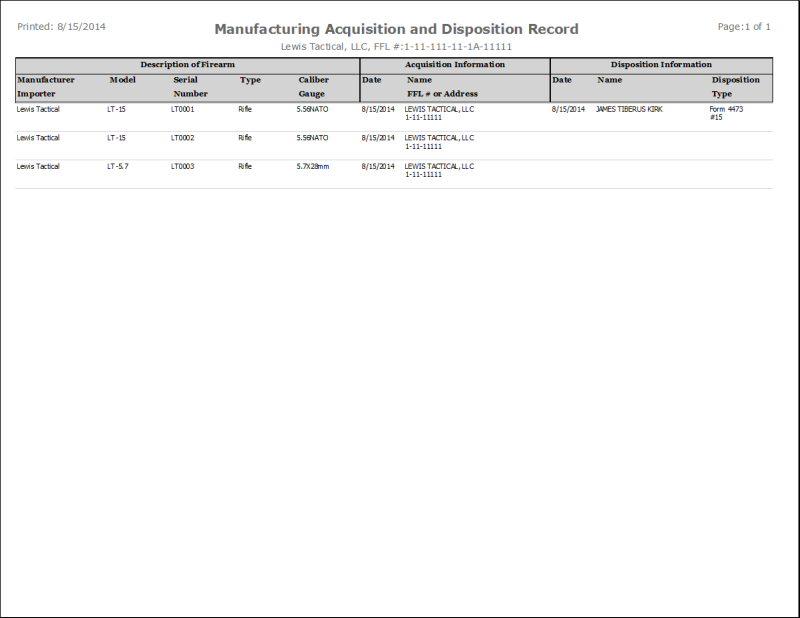
Task: Click the 5.7X28mm caliber cell
Action: tap(313, 166)
